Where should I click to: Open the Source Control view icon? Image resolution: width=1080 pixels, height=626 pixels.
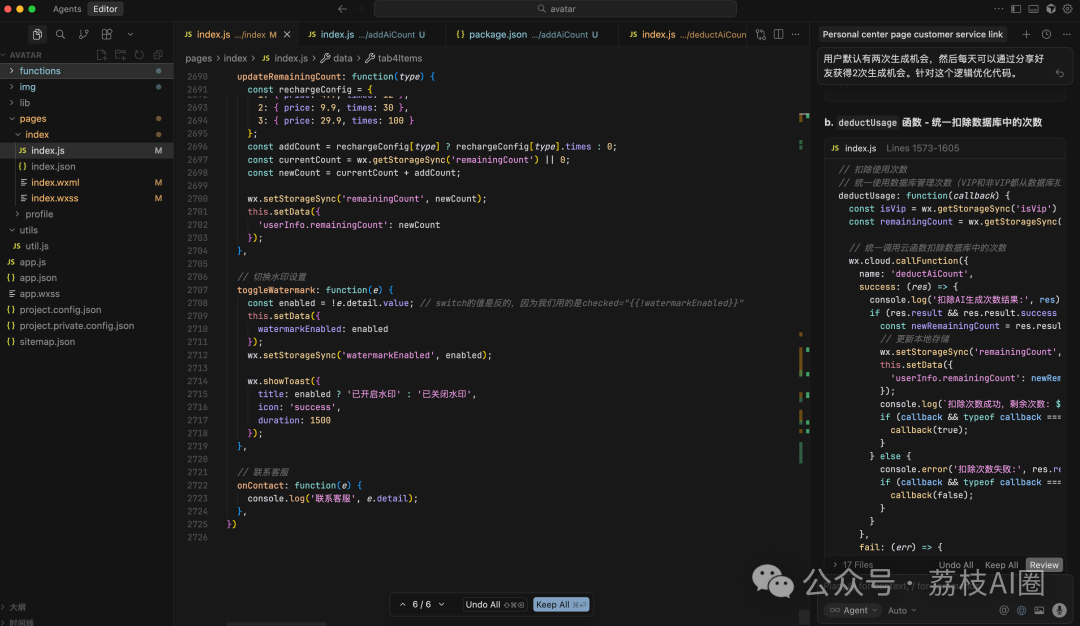pyautogui.click(x=83, y=34)
